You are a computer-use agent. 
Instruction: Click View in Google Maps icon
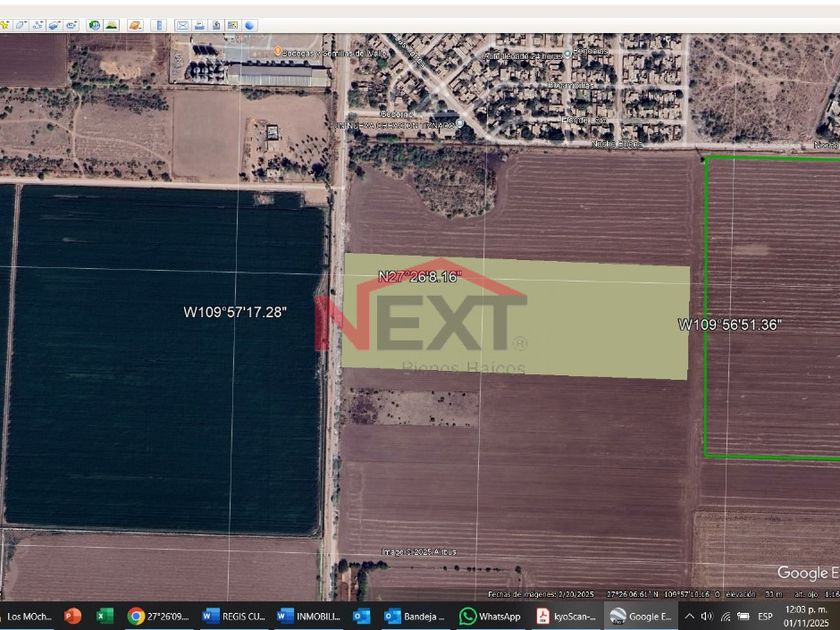tap(232, 25)
